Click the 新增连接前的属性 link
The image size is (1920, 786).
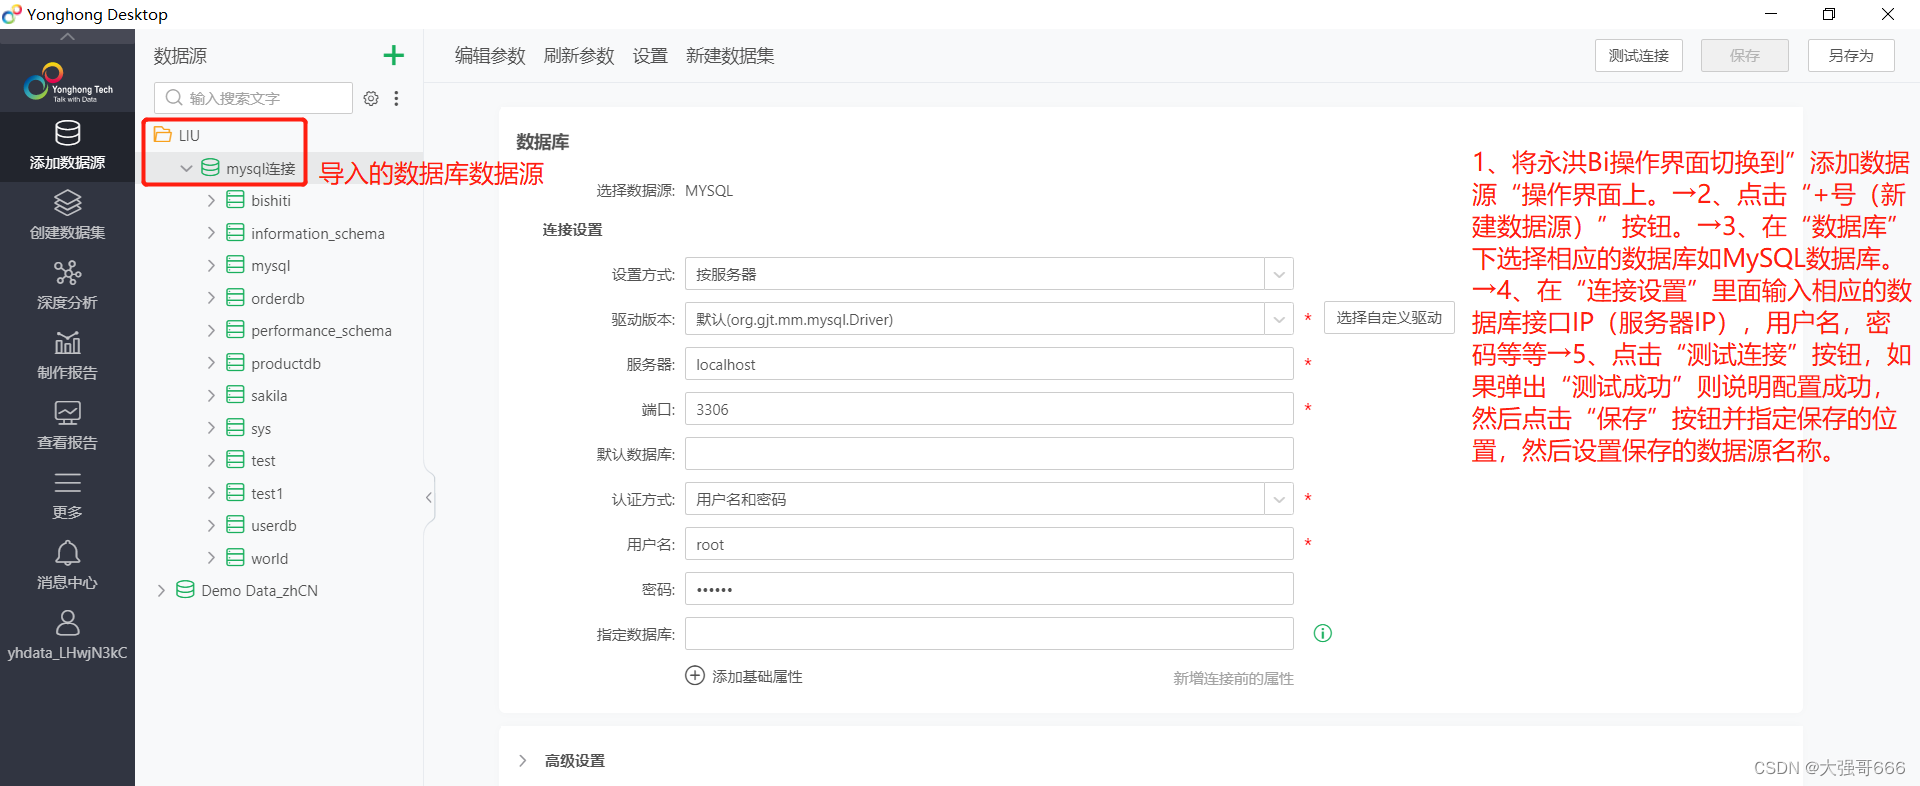(1233, 678)
